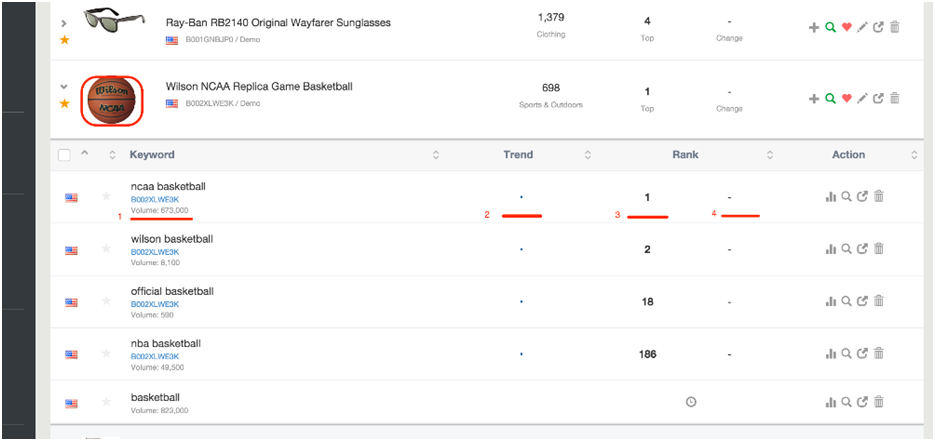The height and width of the screenshot is (441, 935).
Task: Click the plus icon for Ray-Ban Wayfarer product
Action: 813,27
